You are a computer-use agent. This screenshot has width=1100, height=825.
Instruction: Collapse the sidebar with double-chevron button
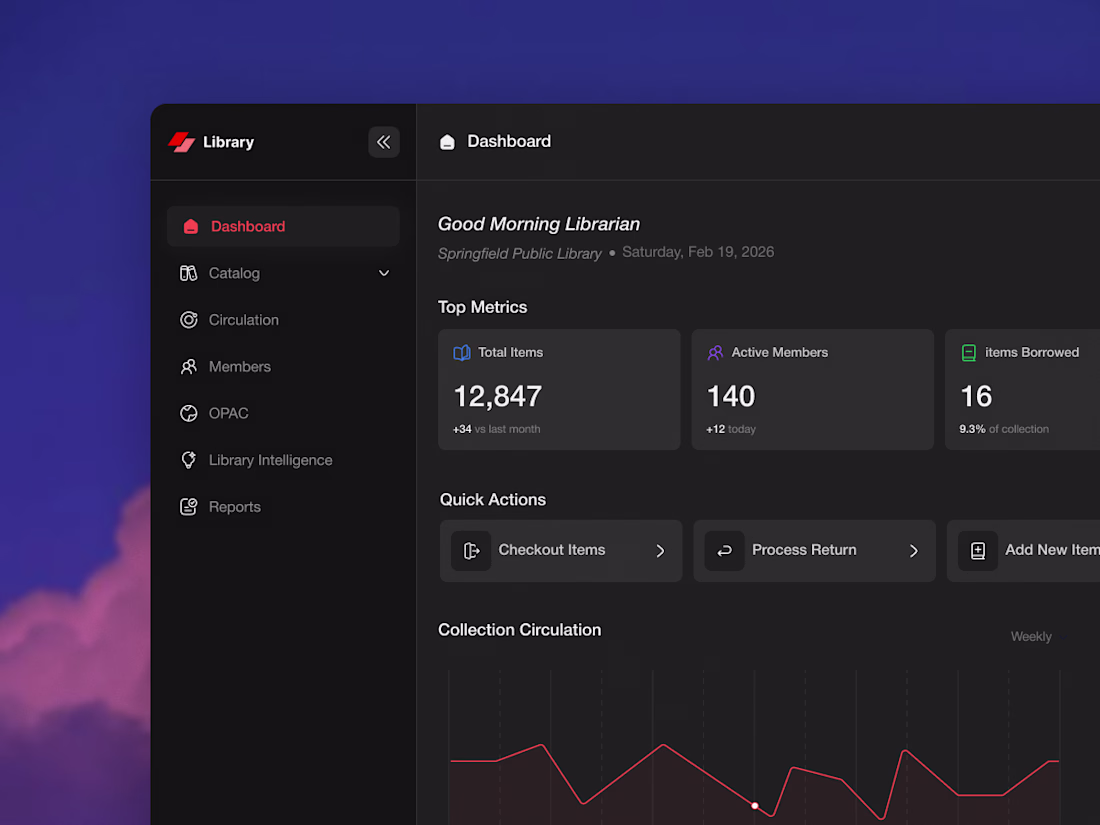point(384,142)
